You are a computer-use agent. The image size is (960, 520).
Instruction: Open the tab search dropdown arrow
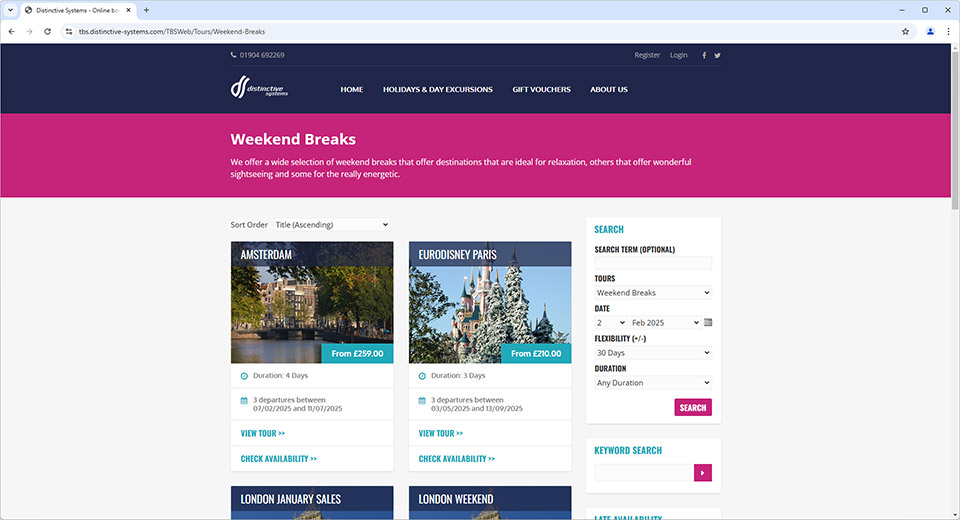tap(10, 10)
